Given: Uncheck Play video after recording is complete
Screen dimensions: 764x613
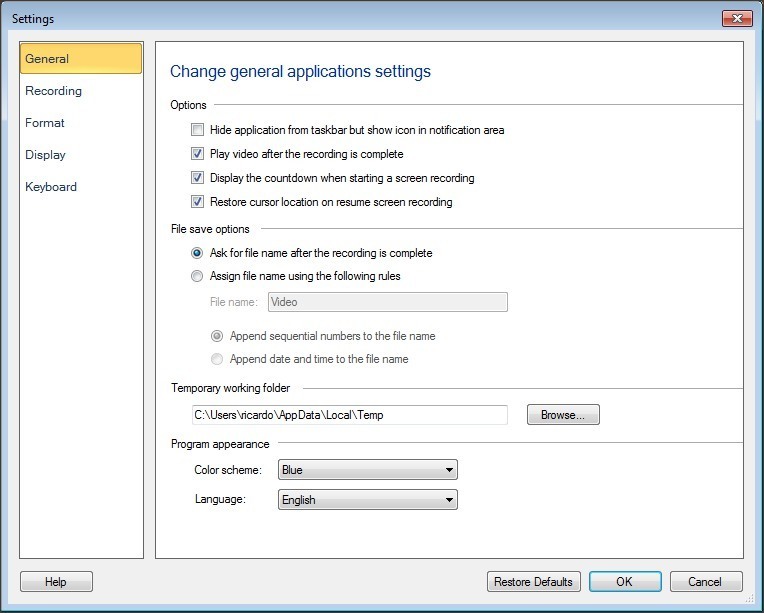Looking at the screenshot, I should [x=198, y=154].
